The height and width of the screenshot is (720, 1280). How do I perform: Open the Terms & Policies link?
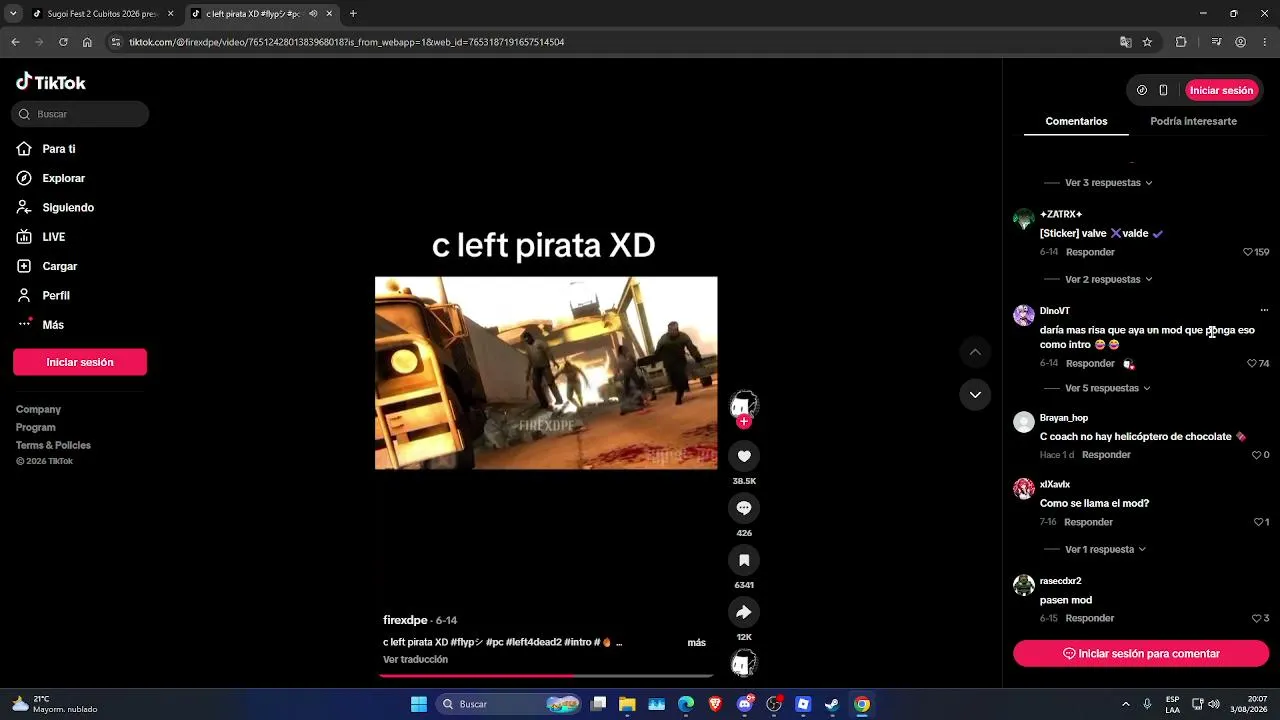tap(53, 446)
